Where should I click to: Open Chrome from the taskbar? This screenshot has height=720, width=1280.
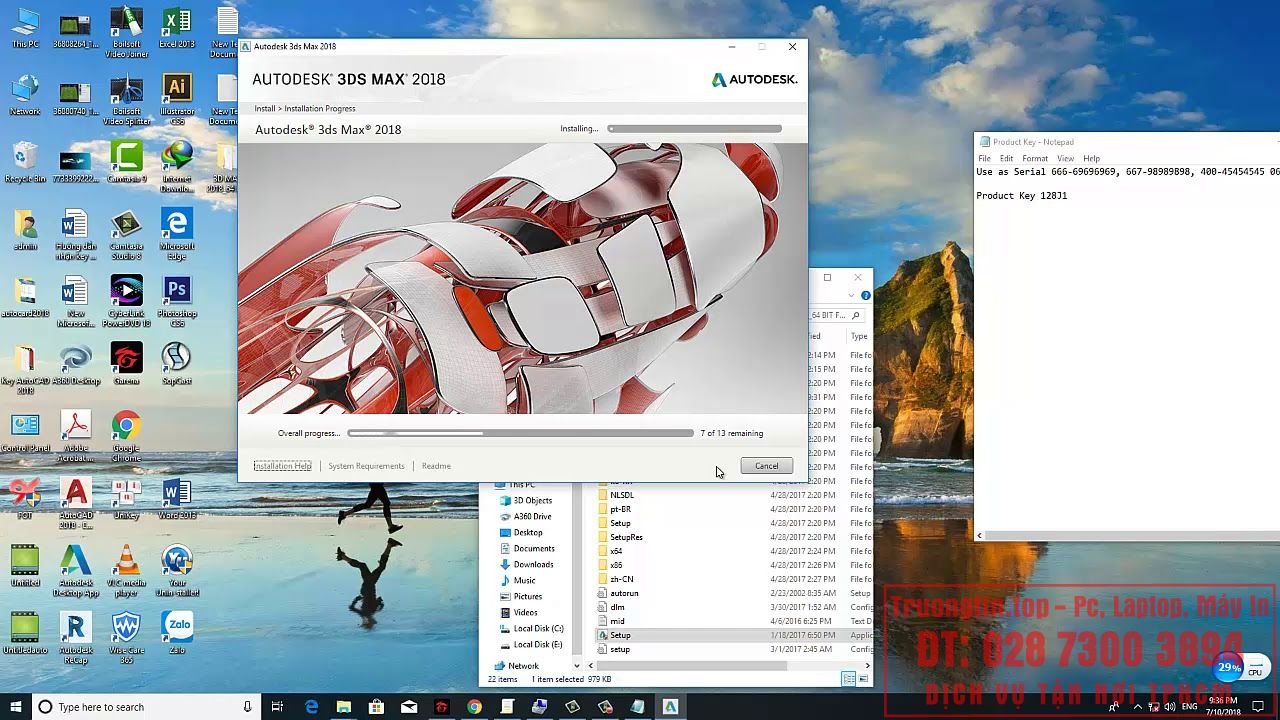click(x=474, y=707)
